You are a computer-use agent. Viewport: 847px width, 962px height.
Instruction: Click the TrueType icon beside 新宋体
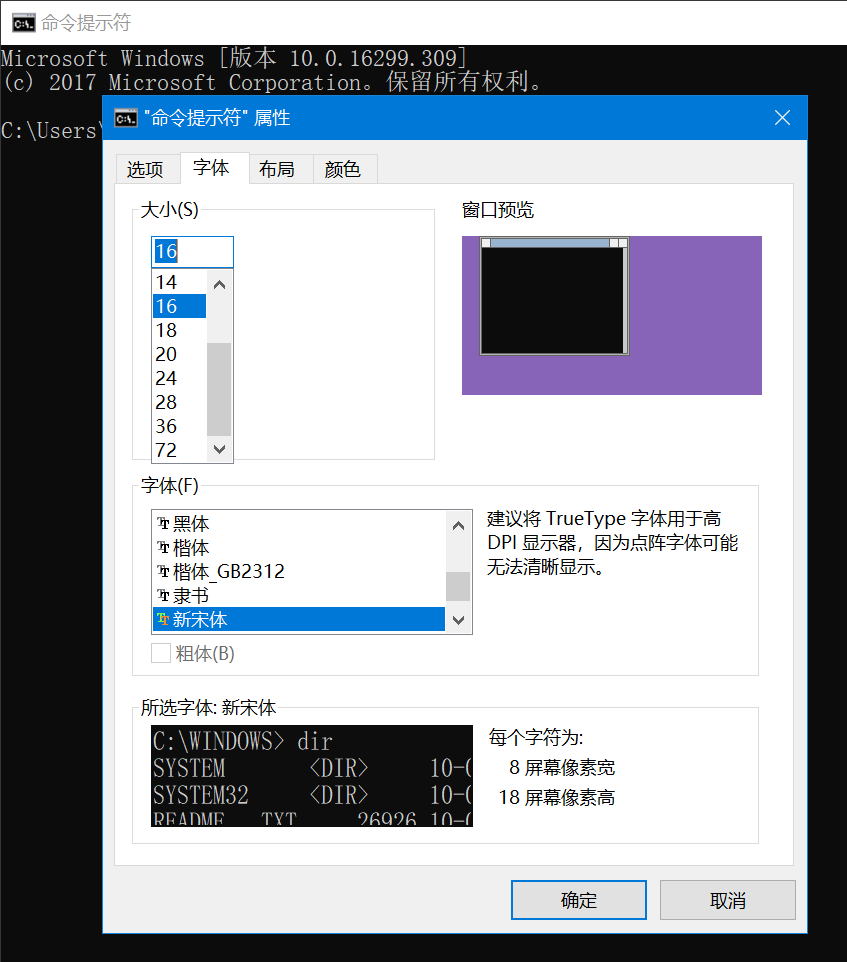(x=163, y=620)
